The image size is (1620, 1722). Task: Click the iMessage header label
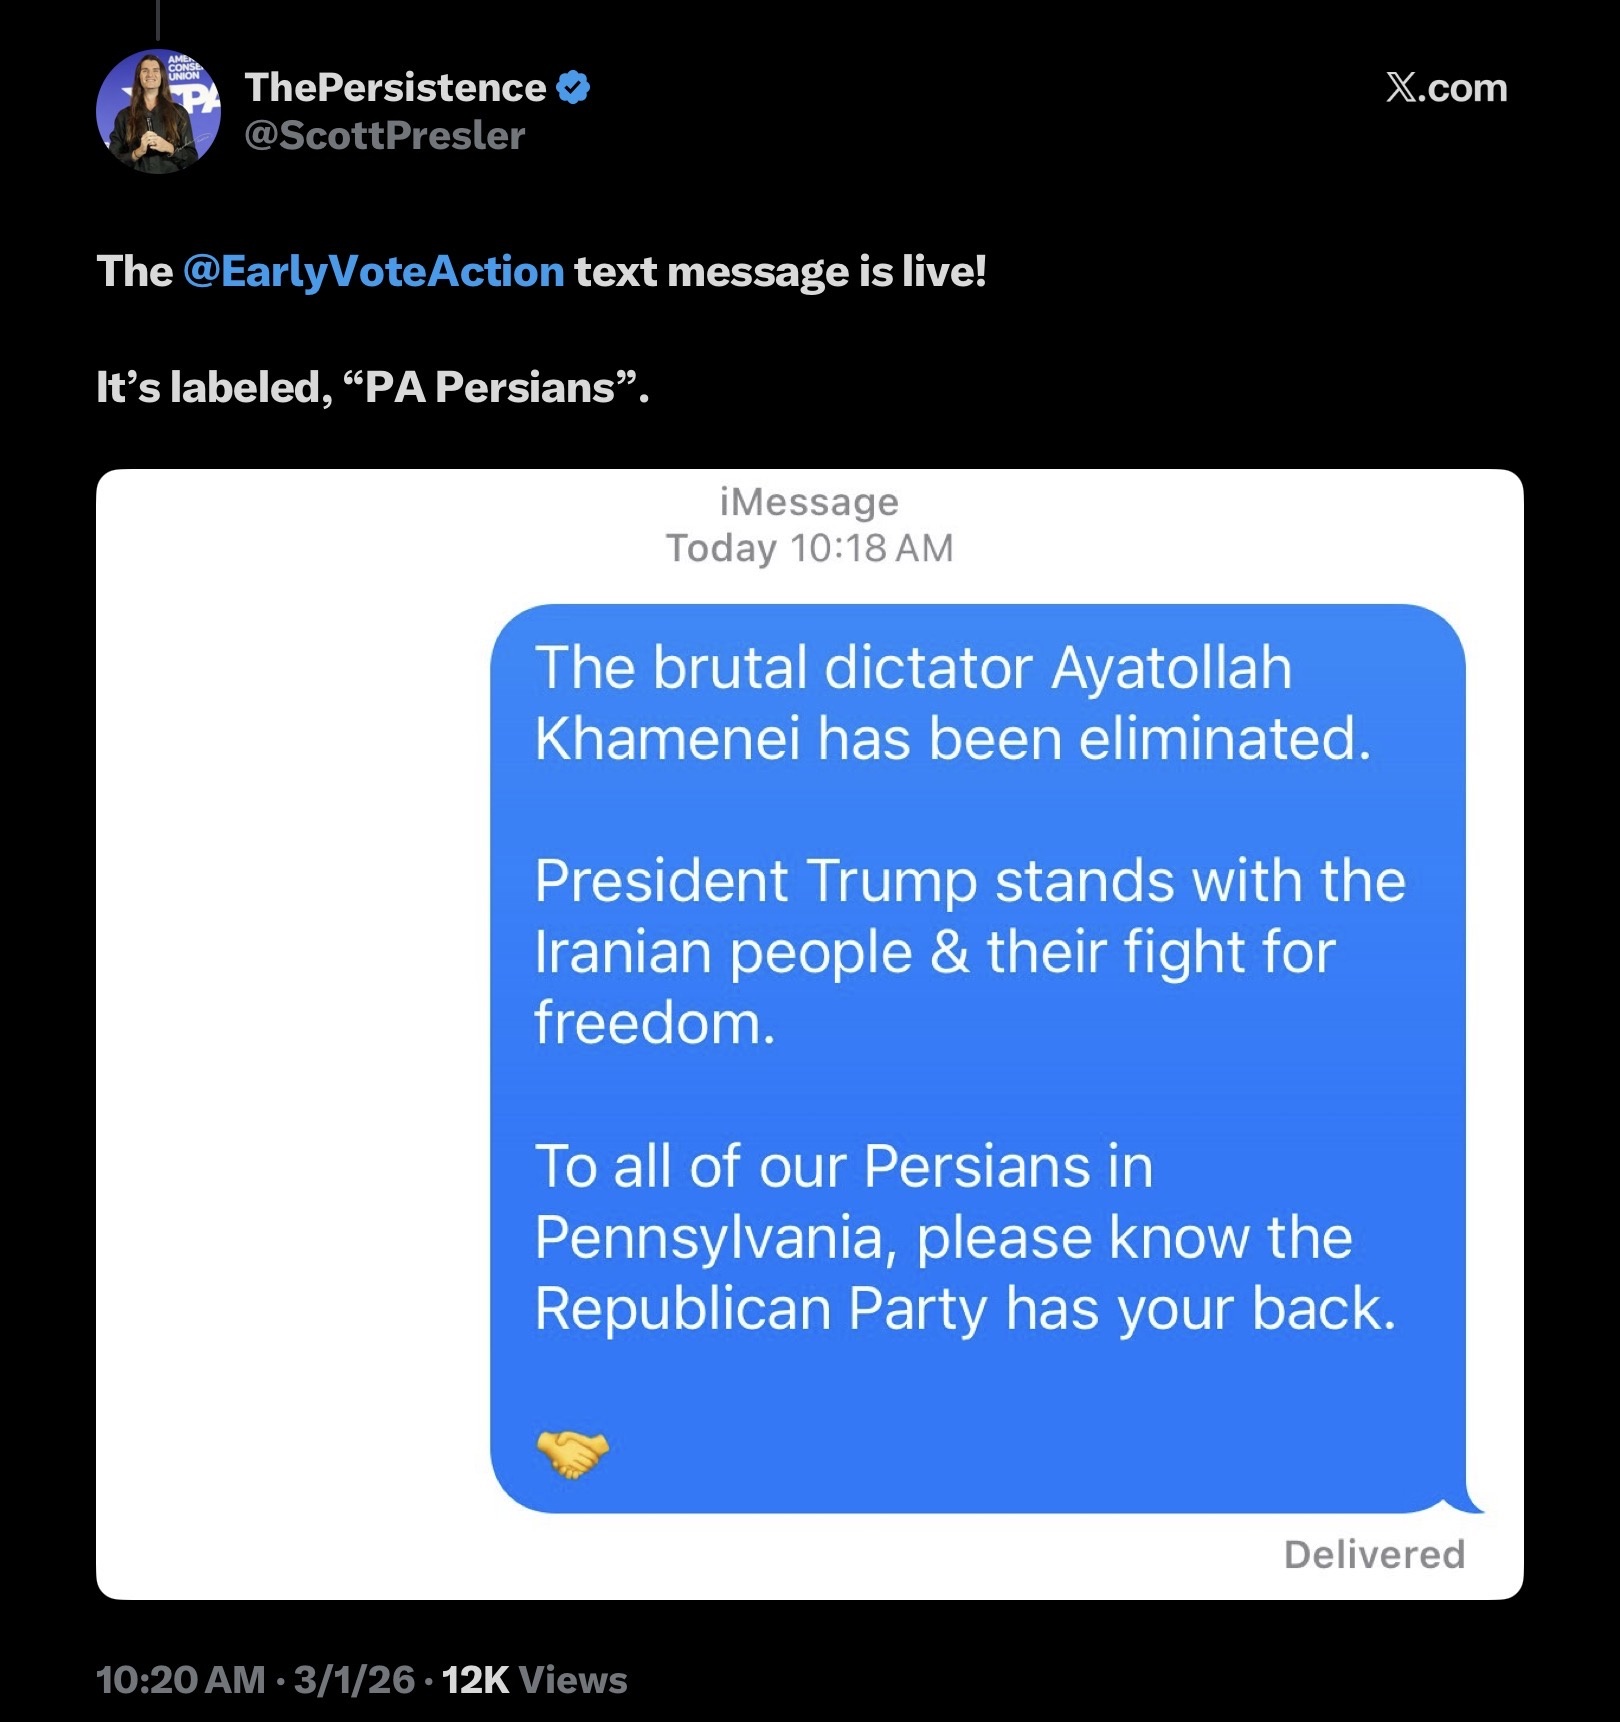click(x=809, y=502)
